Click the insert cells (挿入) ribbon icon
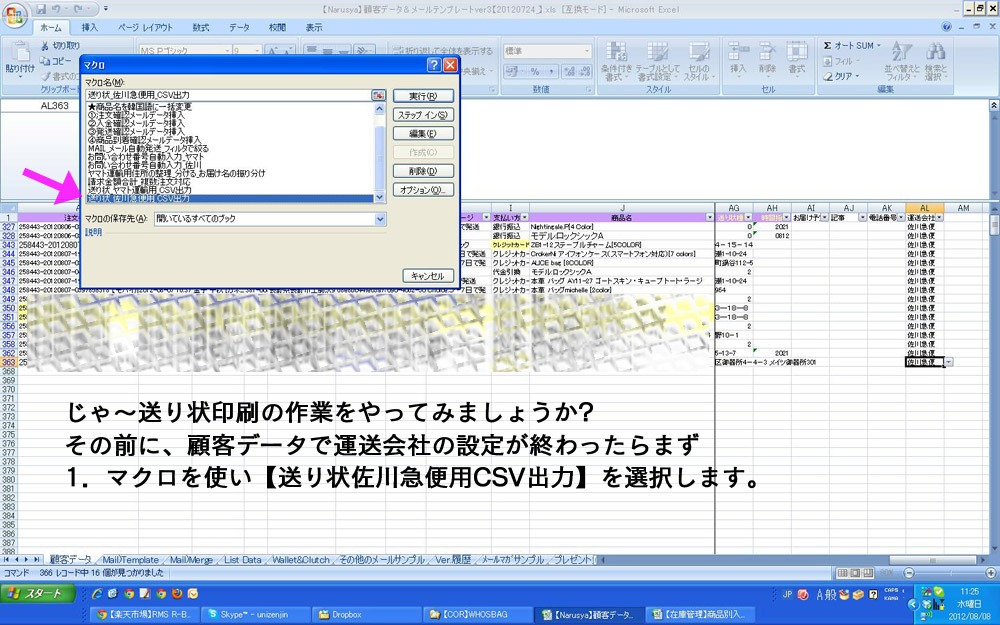The width and height of the screenshot is (1000, 625). pos(738,52)
